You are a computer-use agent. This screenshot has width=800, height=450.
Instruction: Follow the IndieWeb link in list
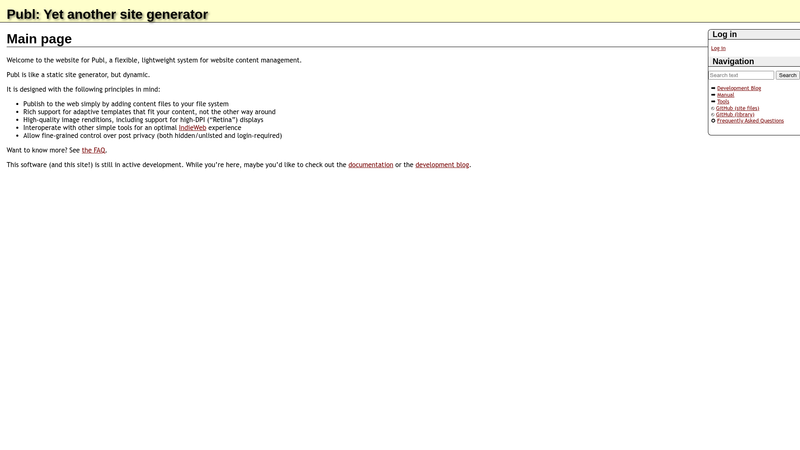coord(192,128)
